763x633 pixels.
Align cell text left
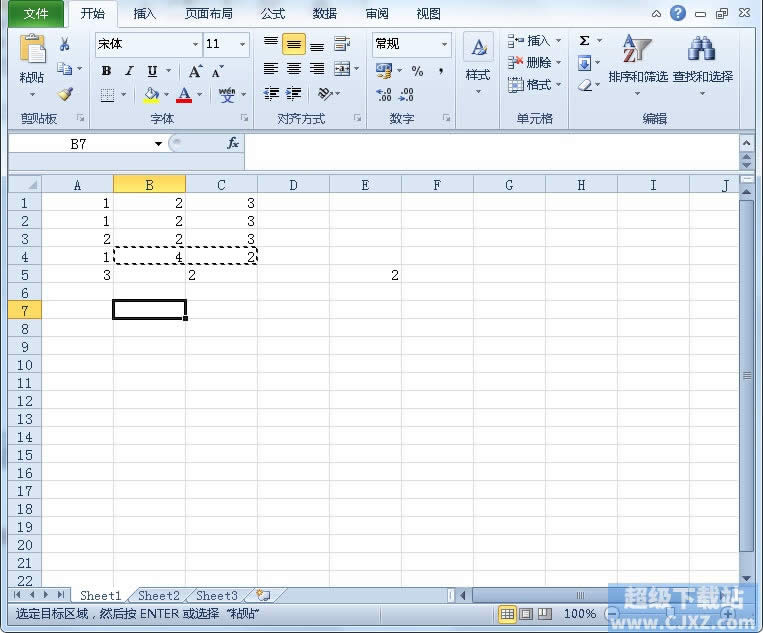tap(271, 69)
